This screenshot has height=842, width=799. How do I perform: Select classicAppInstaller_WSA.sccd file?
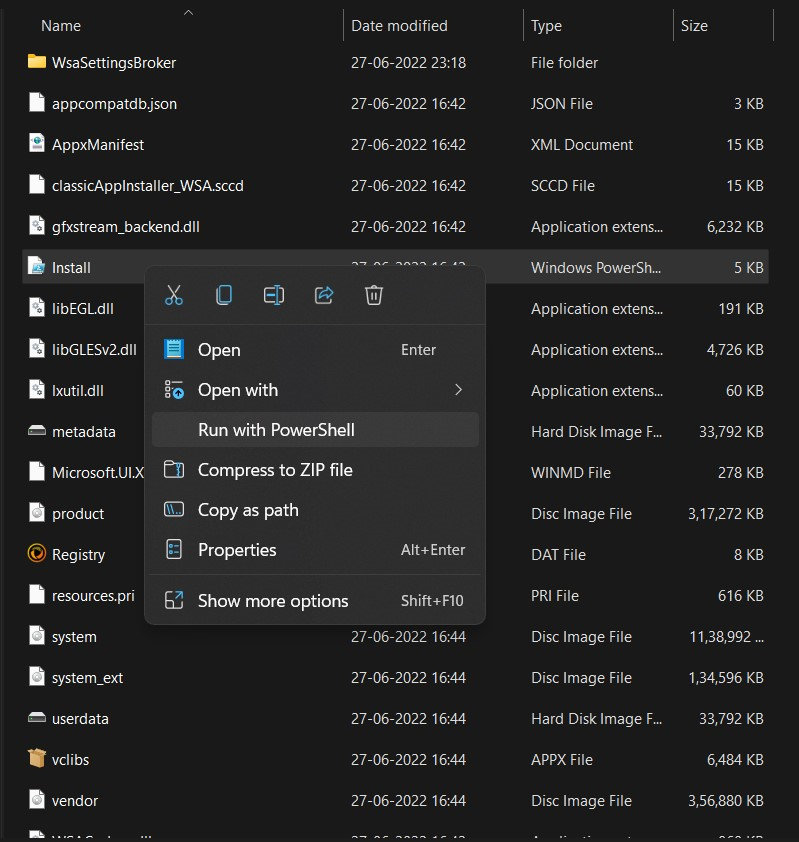click(148, 186)
